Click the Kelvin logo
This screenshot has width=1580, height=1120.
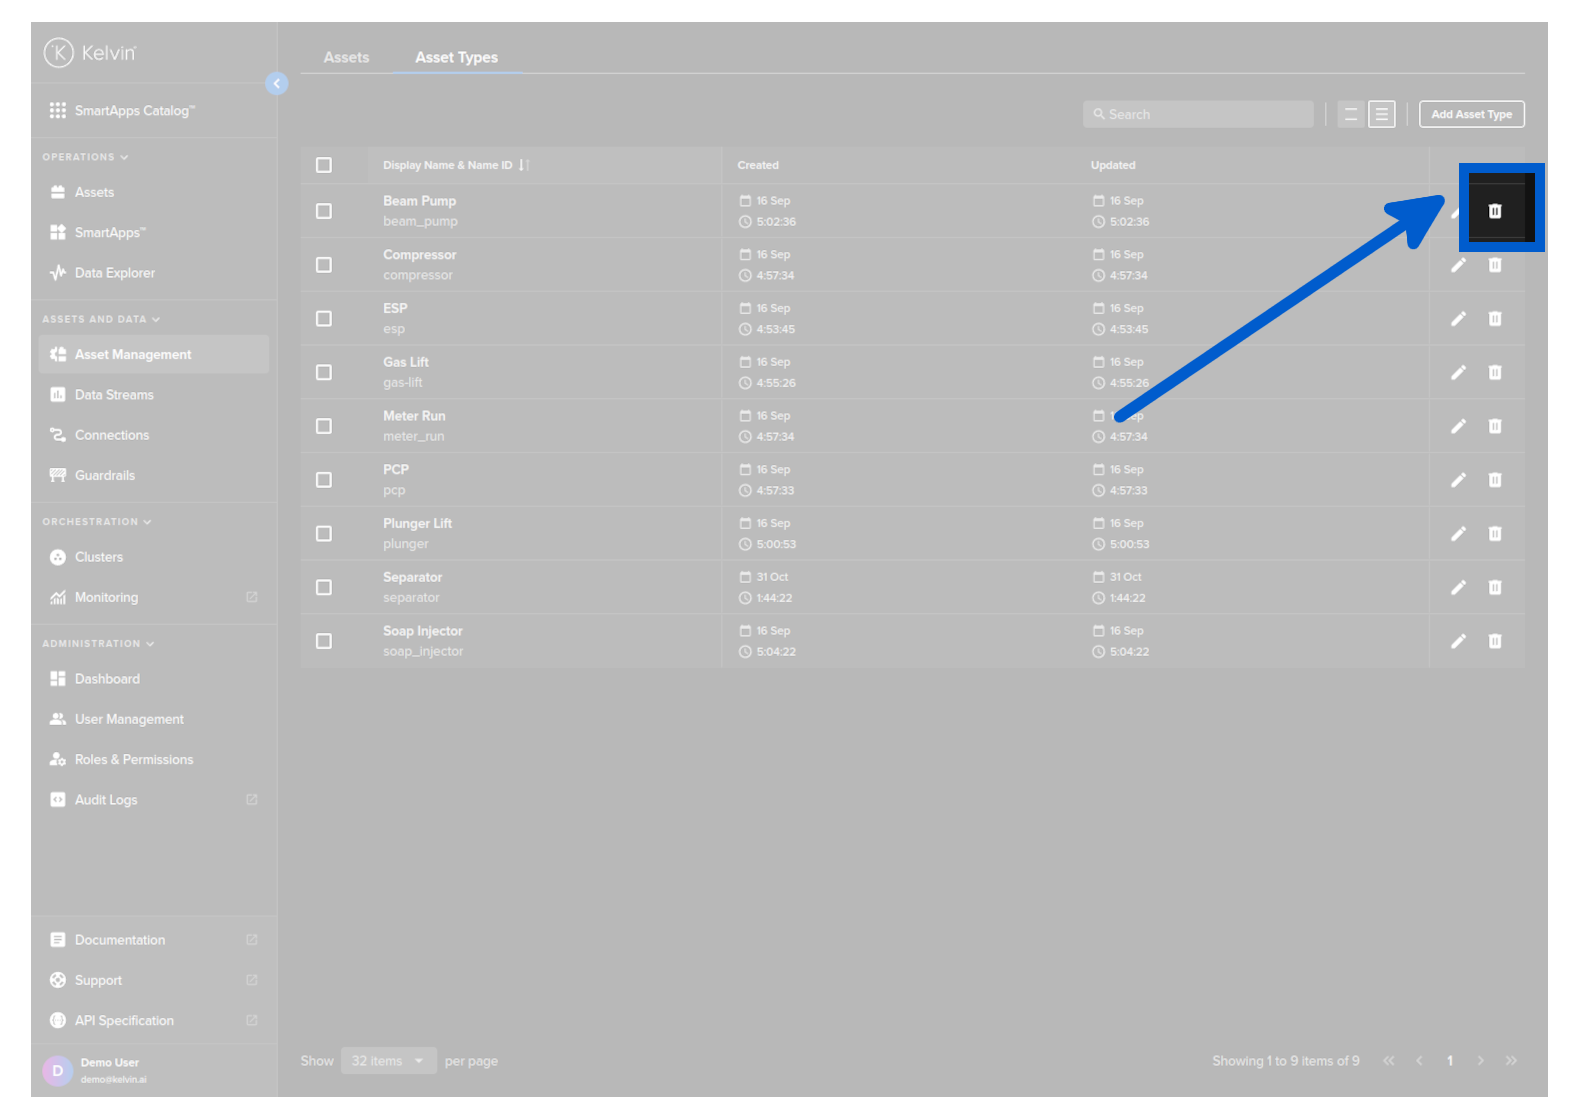point(90,53)
